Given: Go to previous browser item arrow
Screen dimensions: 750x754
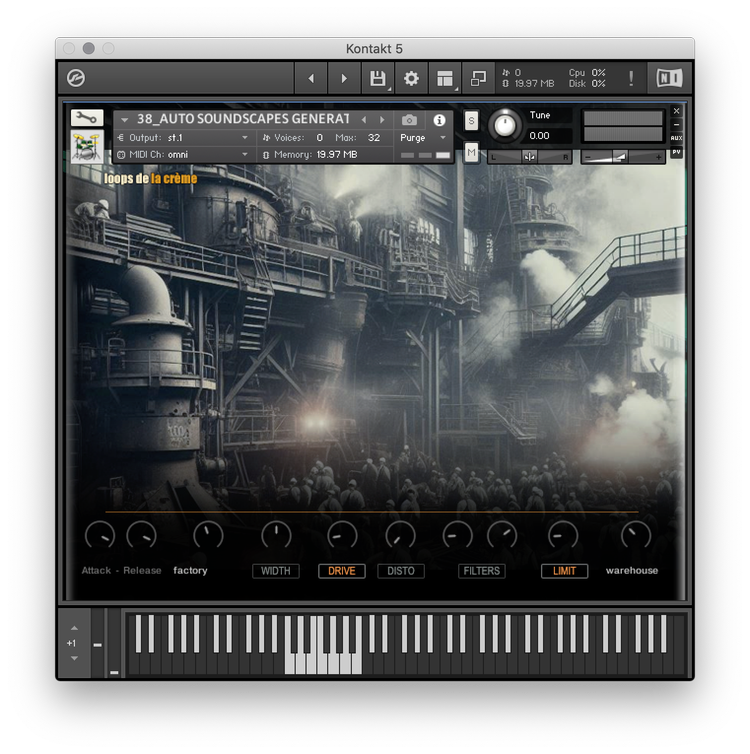Looking at the screenshot, I should click(x=311, y=78).
